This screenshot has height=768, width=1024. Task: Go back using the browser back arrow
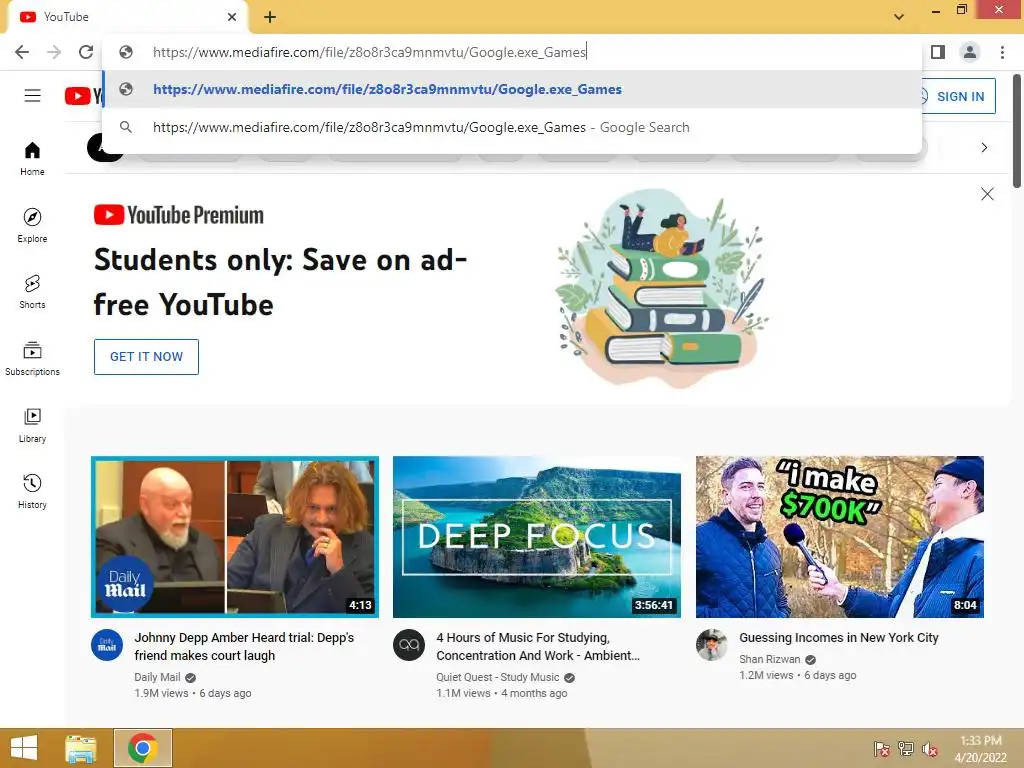pyautogui.click(x=22, y=52)
